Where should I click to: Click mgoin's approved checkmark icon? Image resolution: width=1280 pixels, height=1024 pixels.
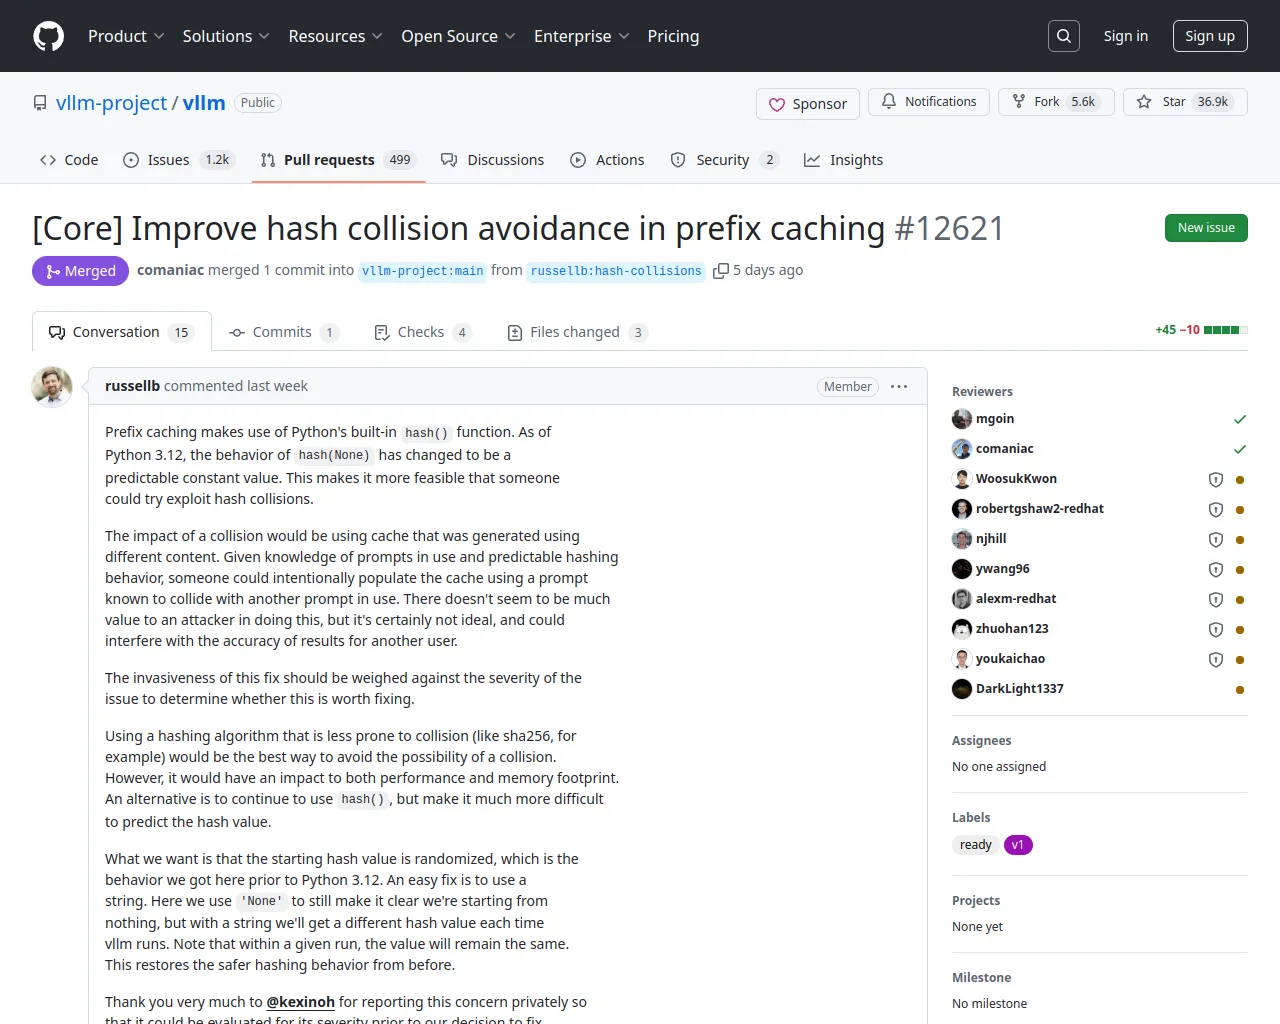pos(1240,419)
